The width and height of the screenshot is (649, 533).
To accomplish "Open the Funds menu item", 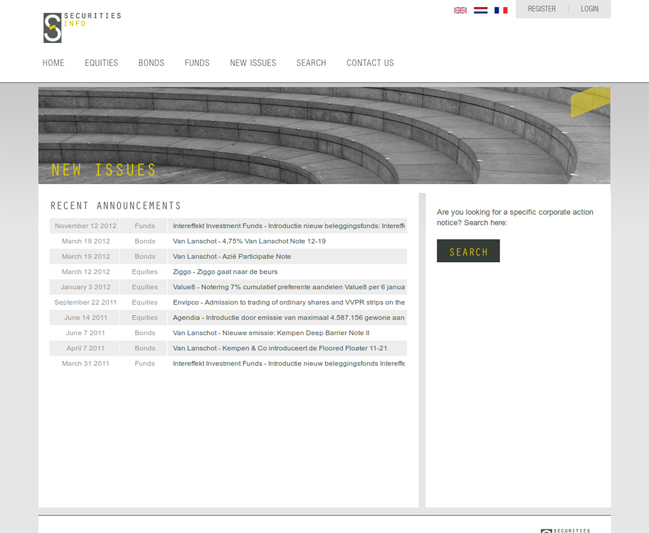I will (x=197, y=63).
